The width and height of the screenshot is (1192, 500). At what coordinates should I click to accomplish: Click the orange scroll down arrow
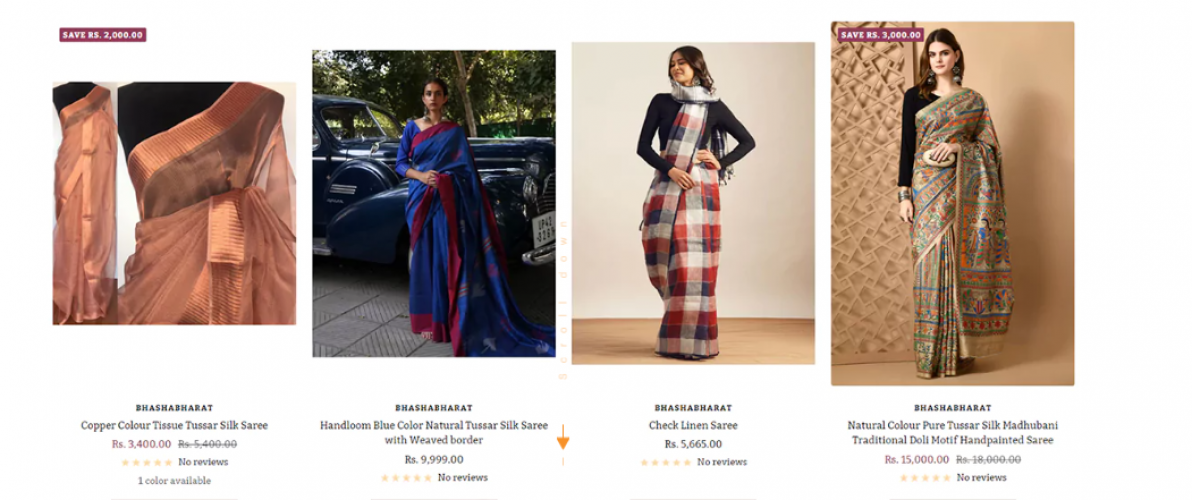coord(563,438)
